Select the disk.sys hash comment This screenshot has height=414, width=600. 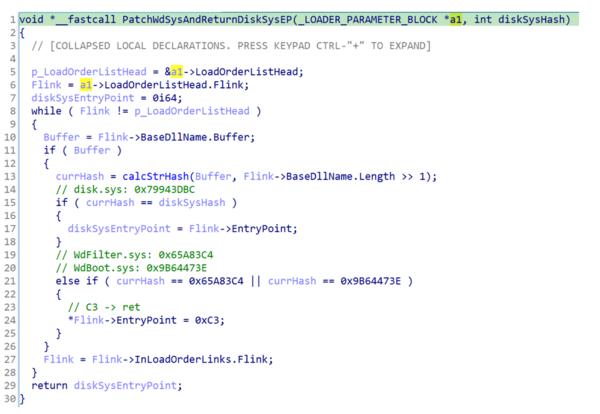pyautogui.click(x=125, y=190)
